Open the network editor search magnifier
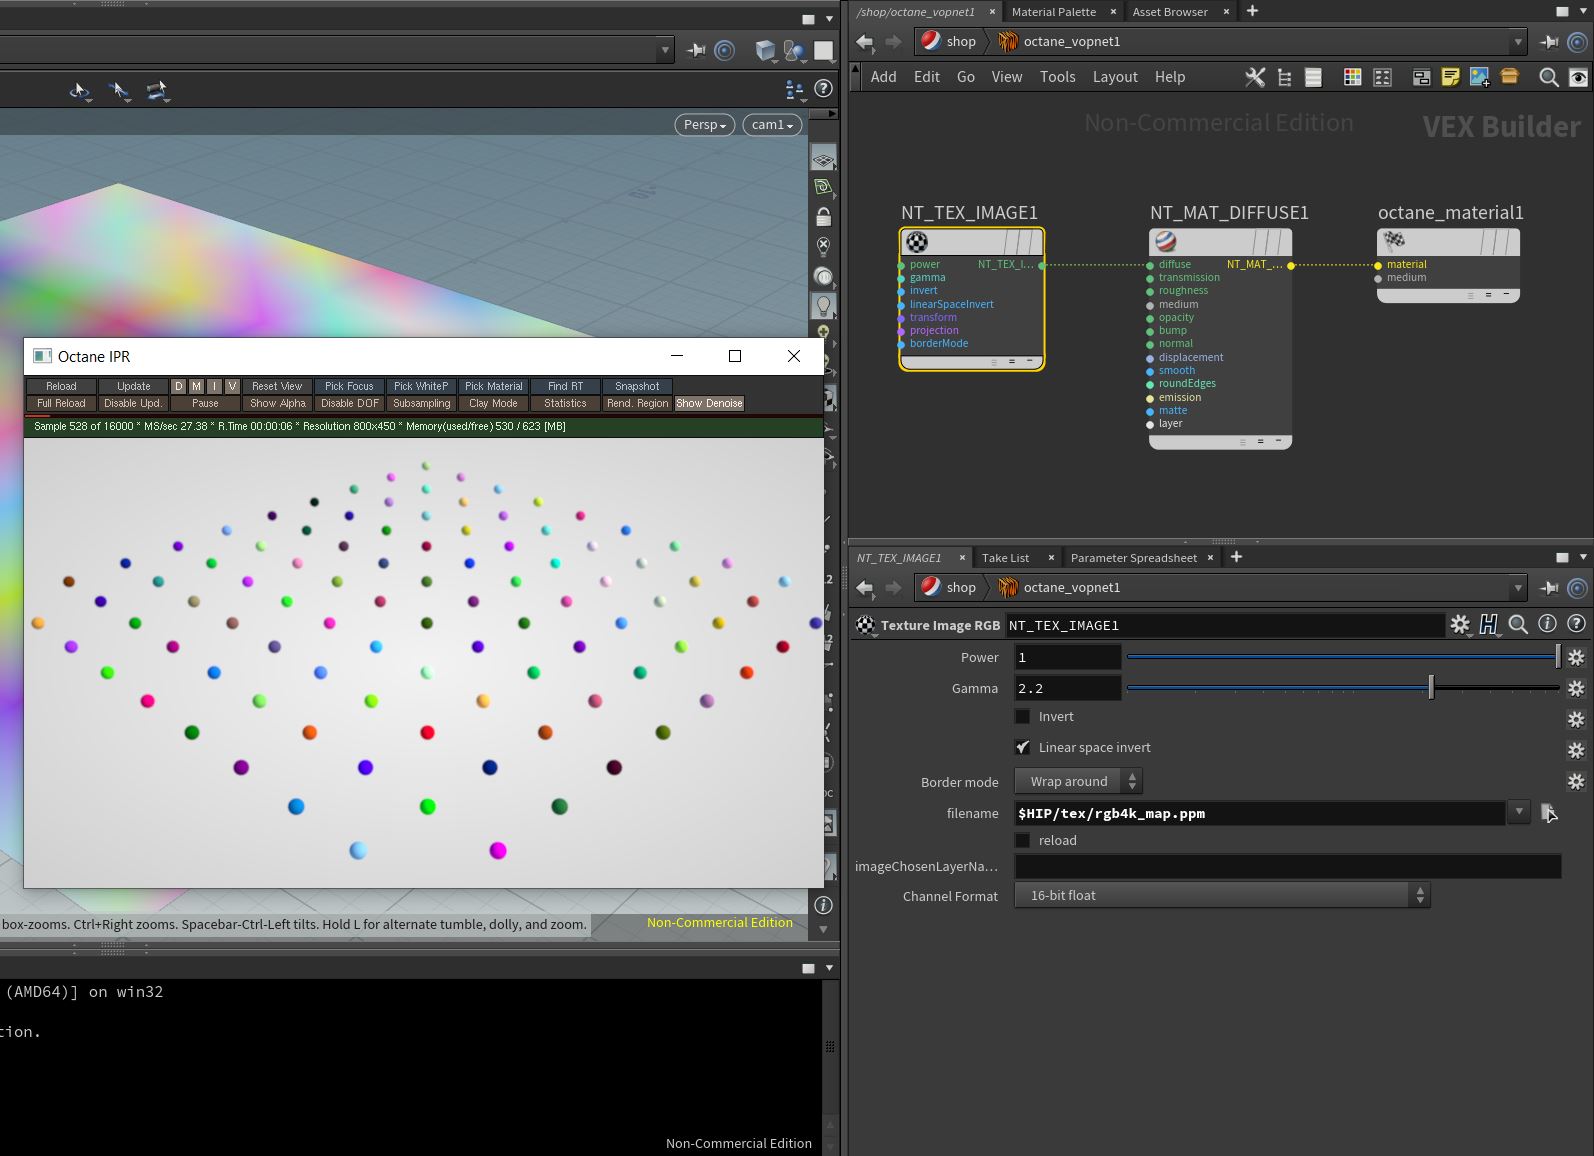The height and width of the screenshot is (1156, 1594). 1548,77
